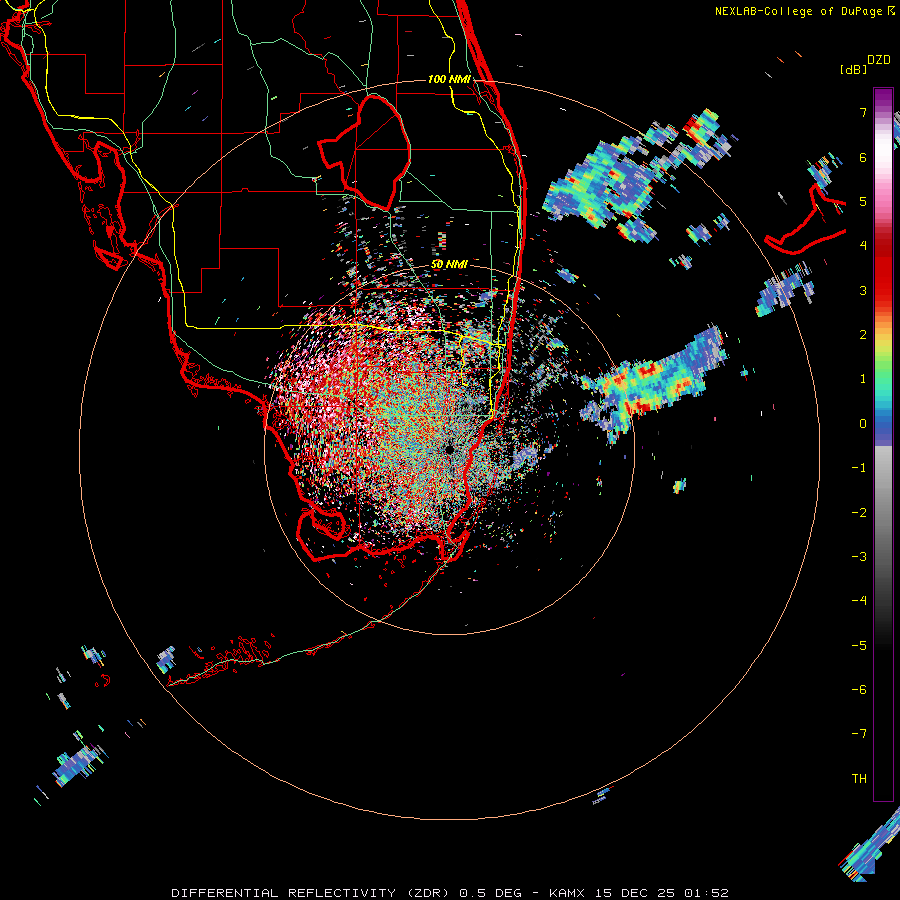Click the 3 value on the color scale

point(863,290)
